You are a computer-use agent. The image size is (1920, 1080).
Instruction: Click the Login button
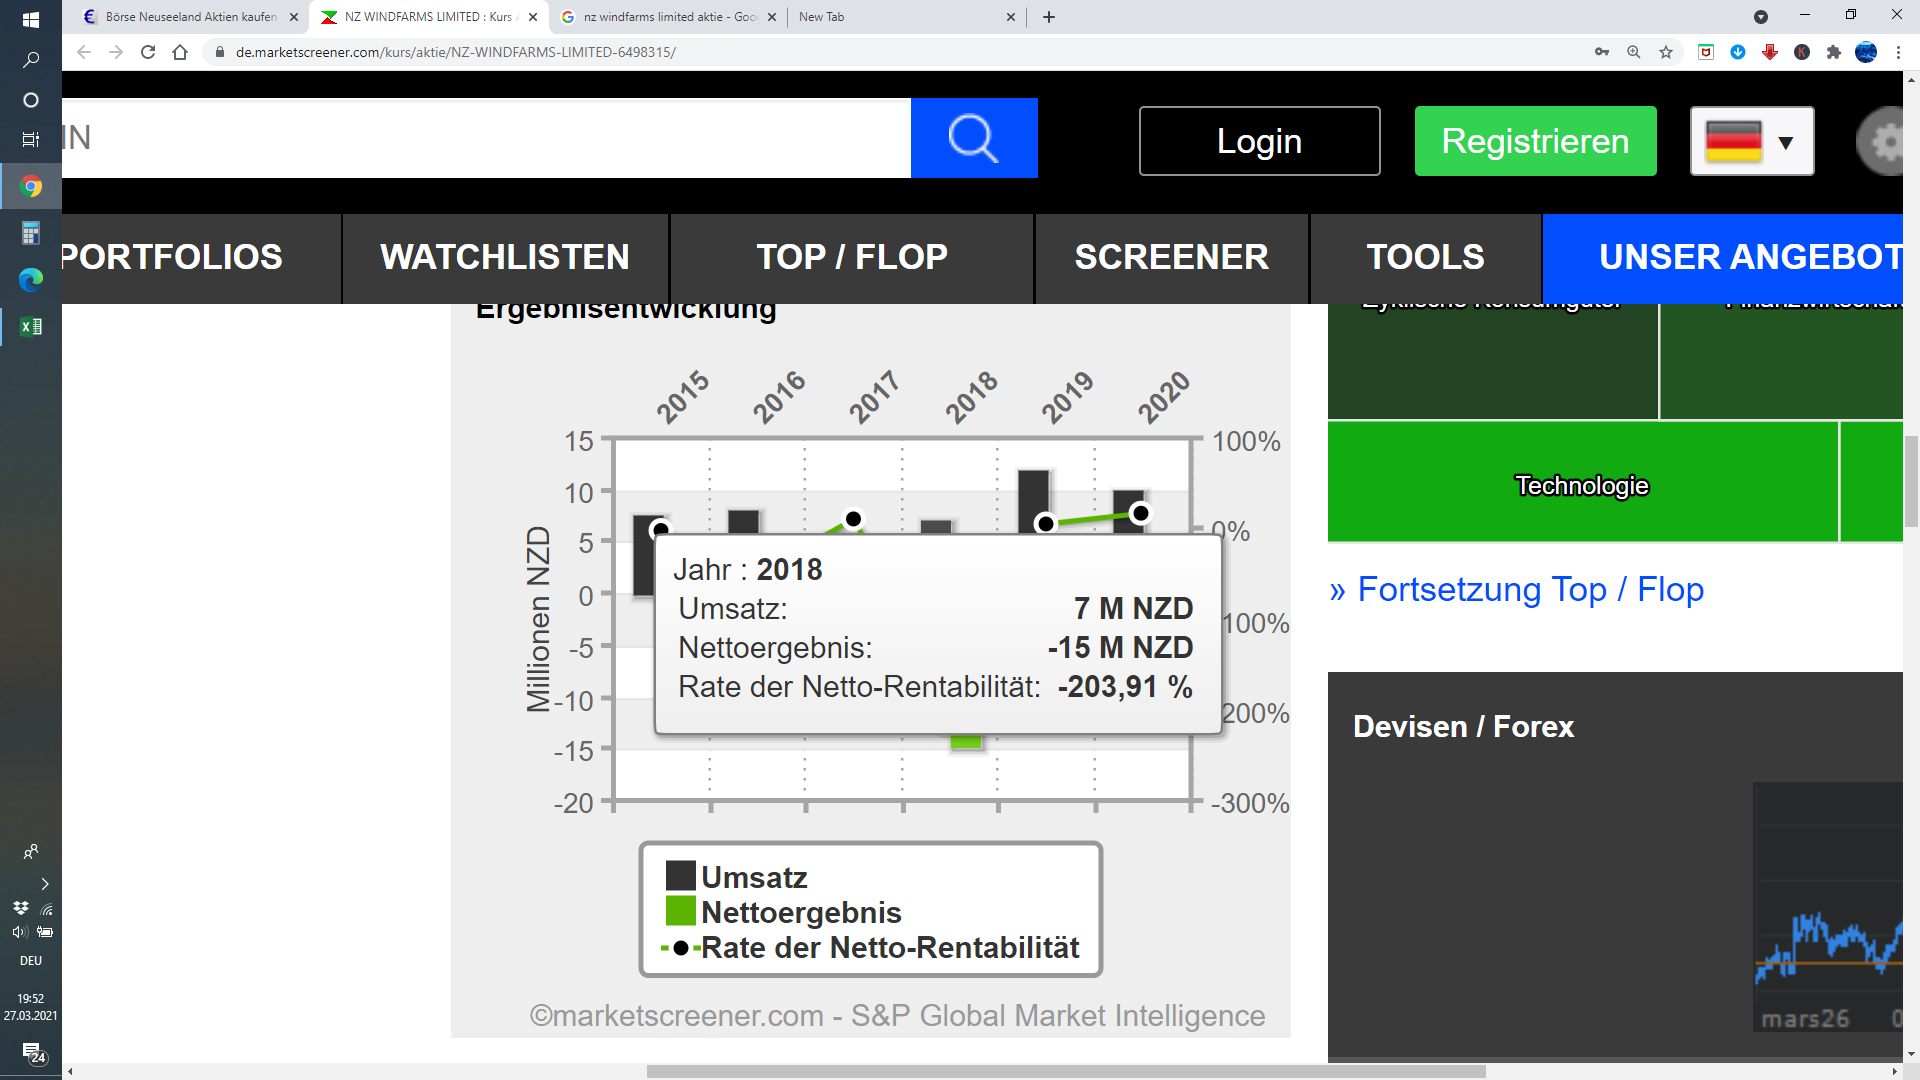click(1259, 142)
